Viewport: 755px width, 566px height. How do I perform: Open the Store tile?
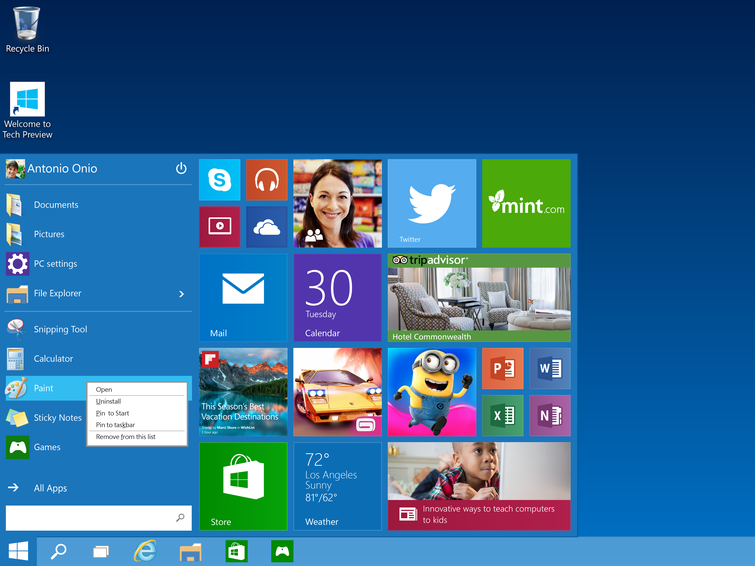click(x=243, y=487)
